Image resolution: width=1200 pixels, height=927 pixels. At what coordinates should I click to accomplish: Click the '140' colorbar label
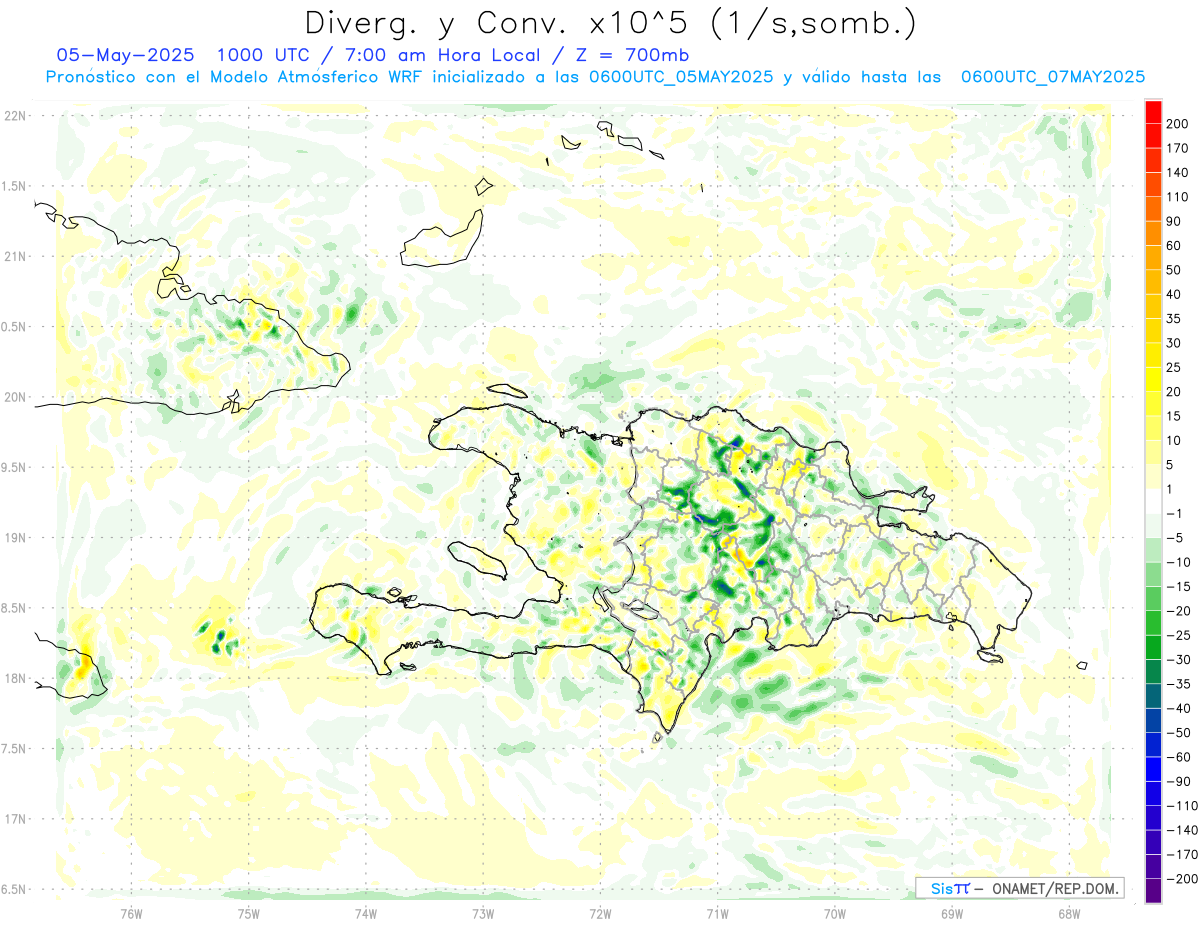1177,172
